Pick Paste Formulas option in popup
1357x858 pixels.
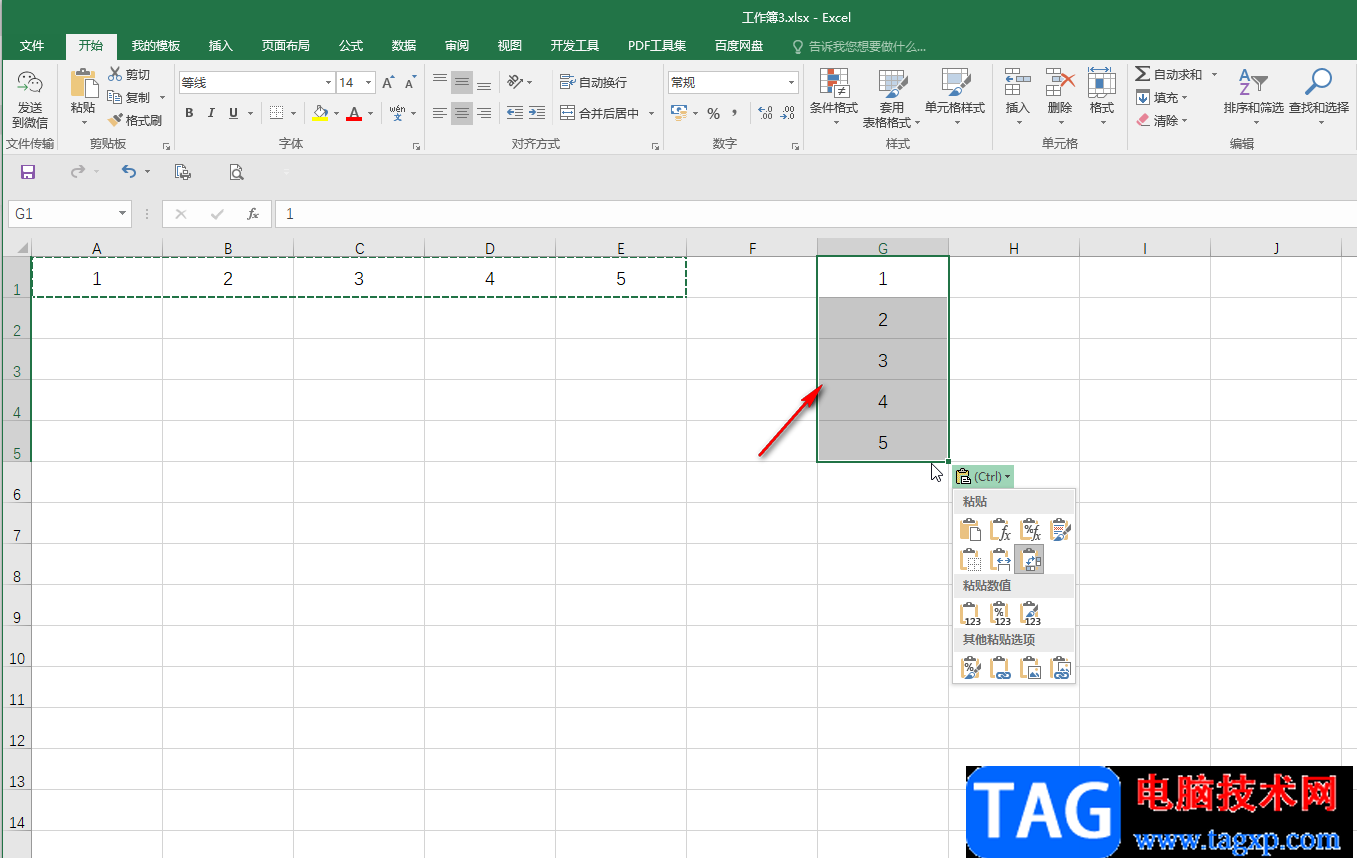coord(1000,530)
